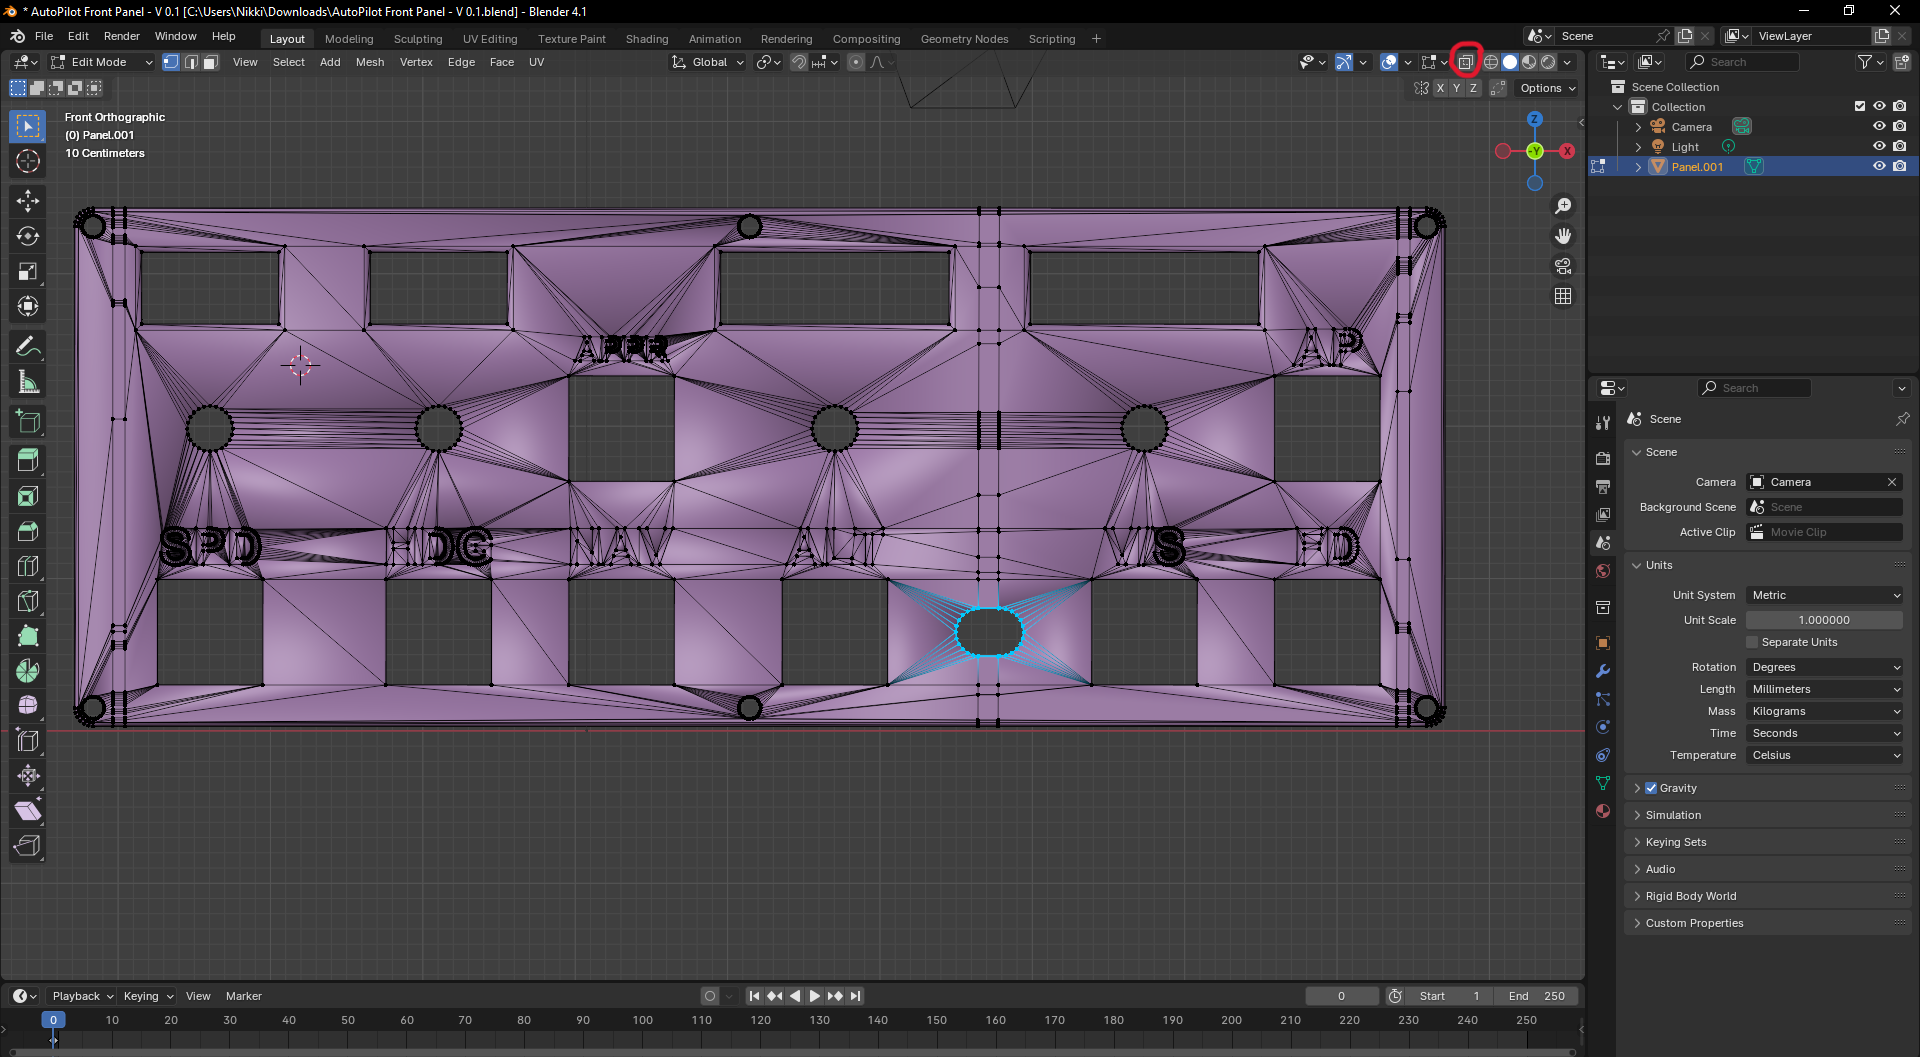Jump to the timeline end frame
This screenshot has width=1920, height=1057.
click(x=855, y=996)
